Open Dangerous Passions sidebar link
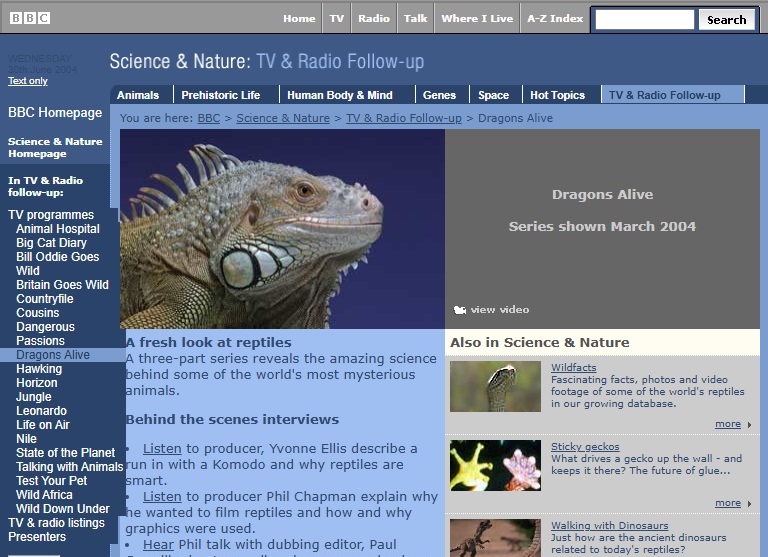The width and height of the screenshot is (768, 557). tap(46, 334)
